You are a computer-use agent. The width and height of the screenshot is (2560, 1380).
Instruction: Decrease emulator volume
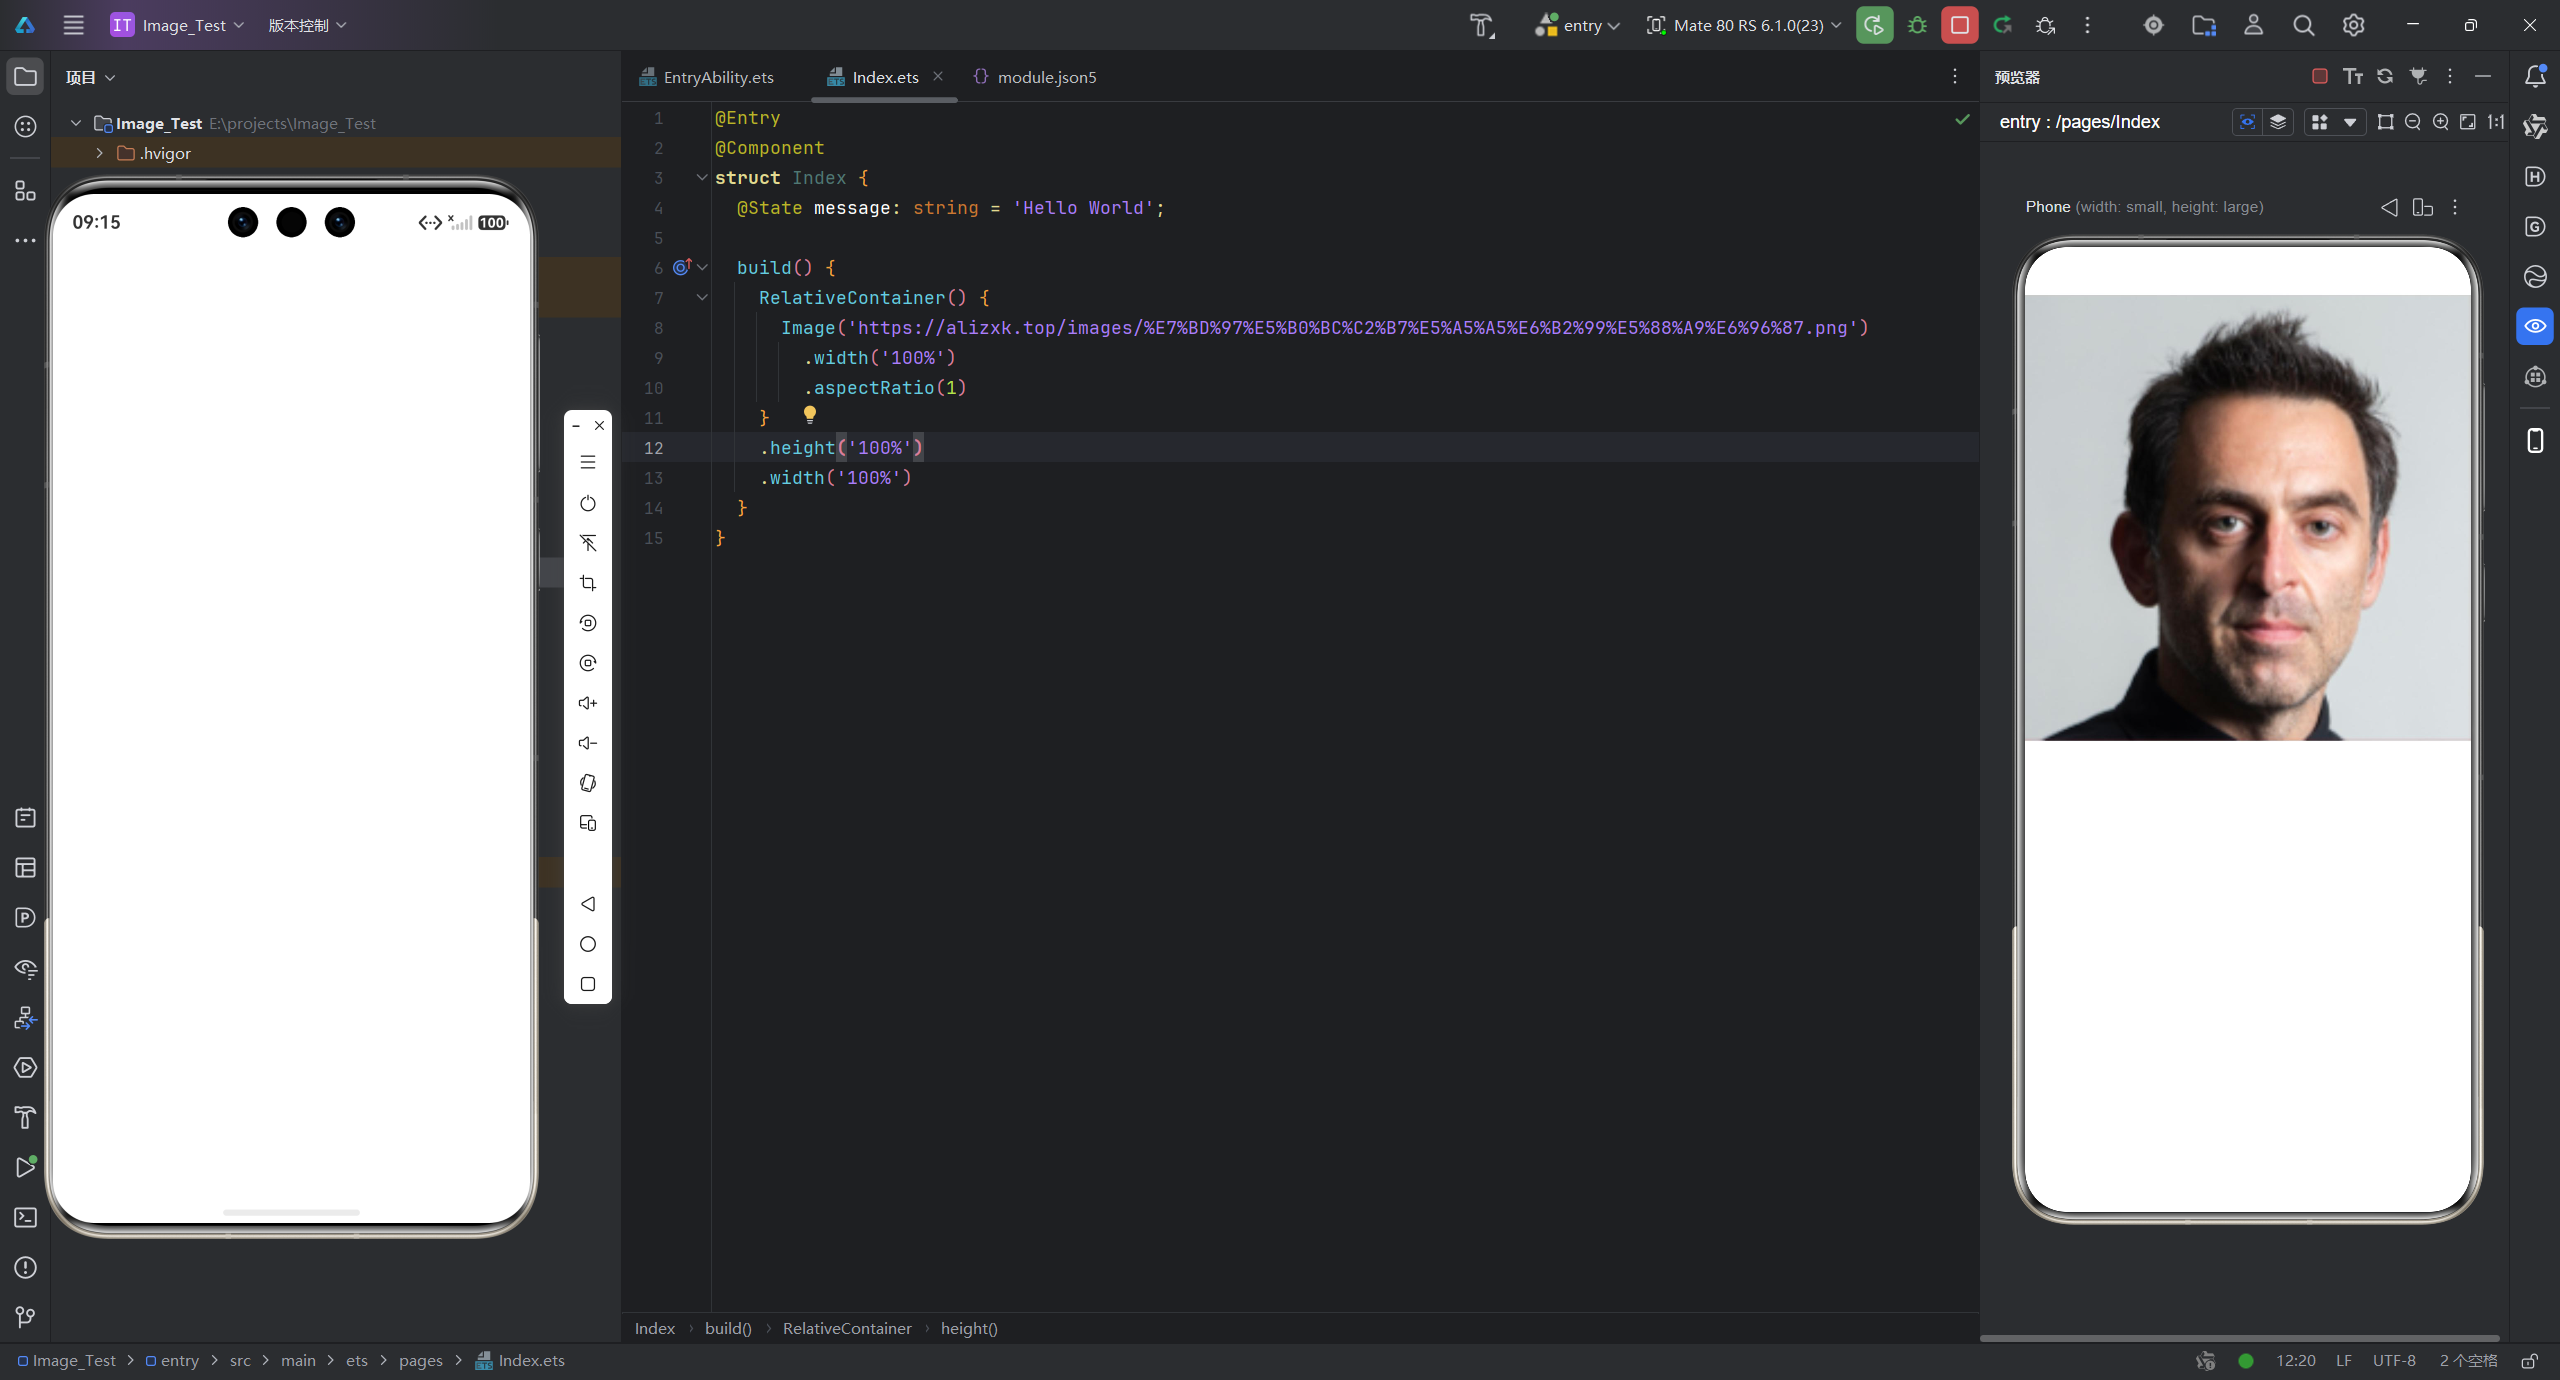[588, 743]
